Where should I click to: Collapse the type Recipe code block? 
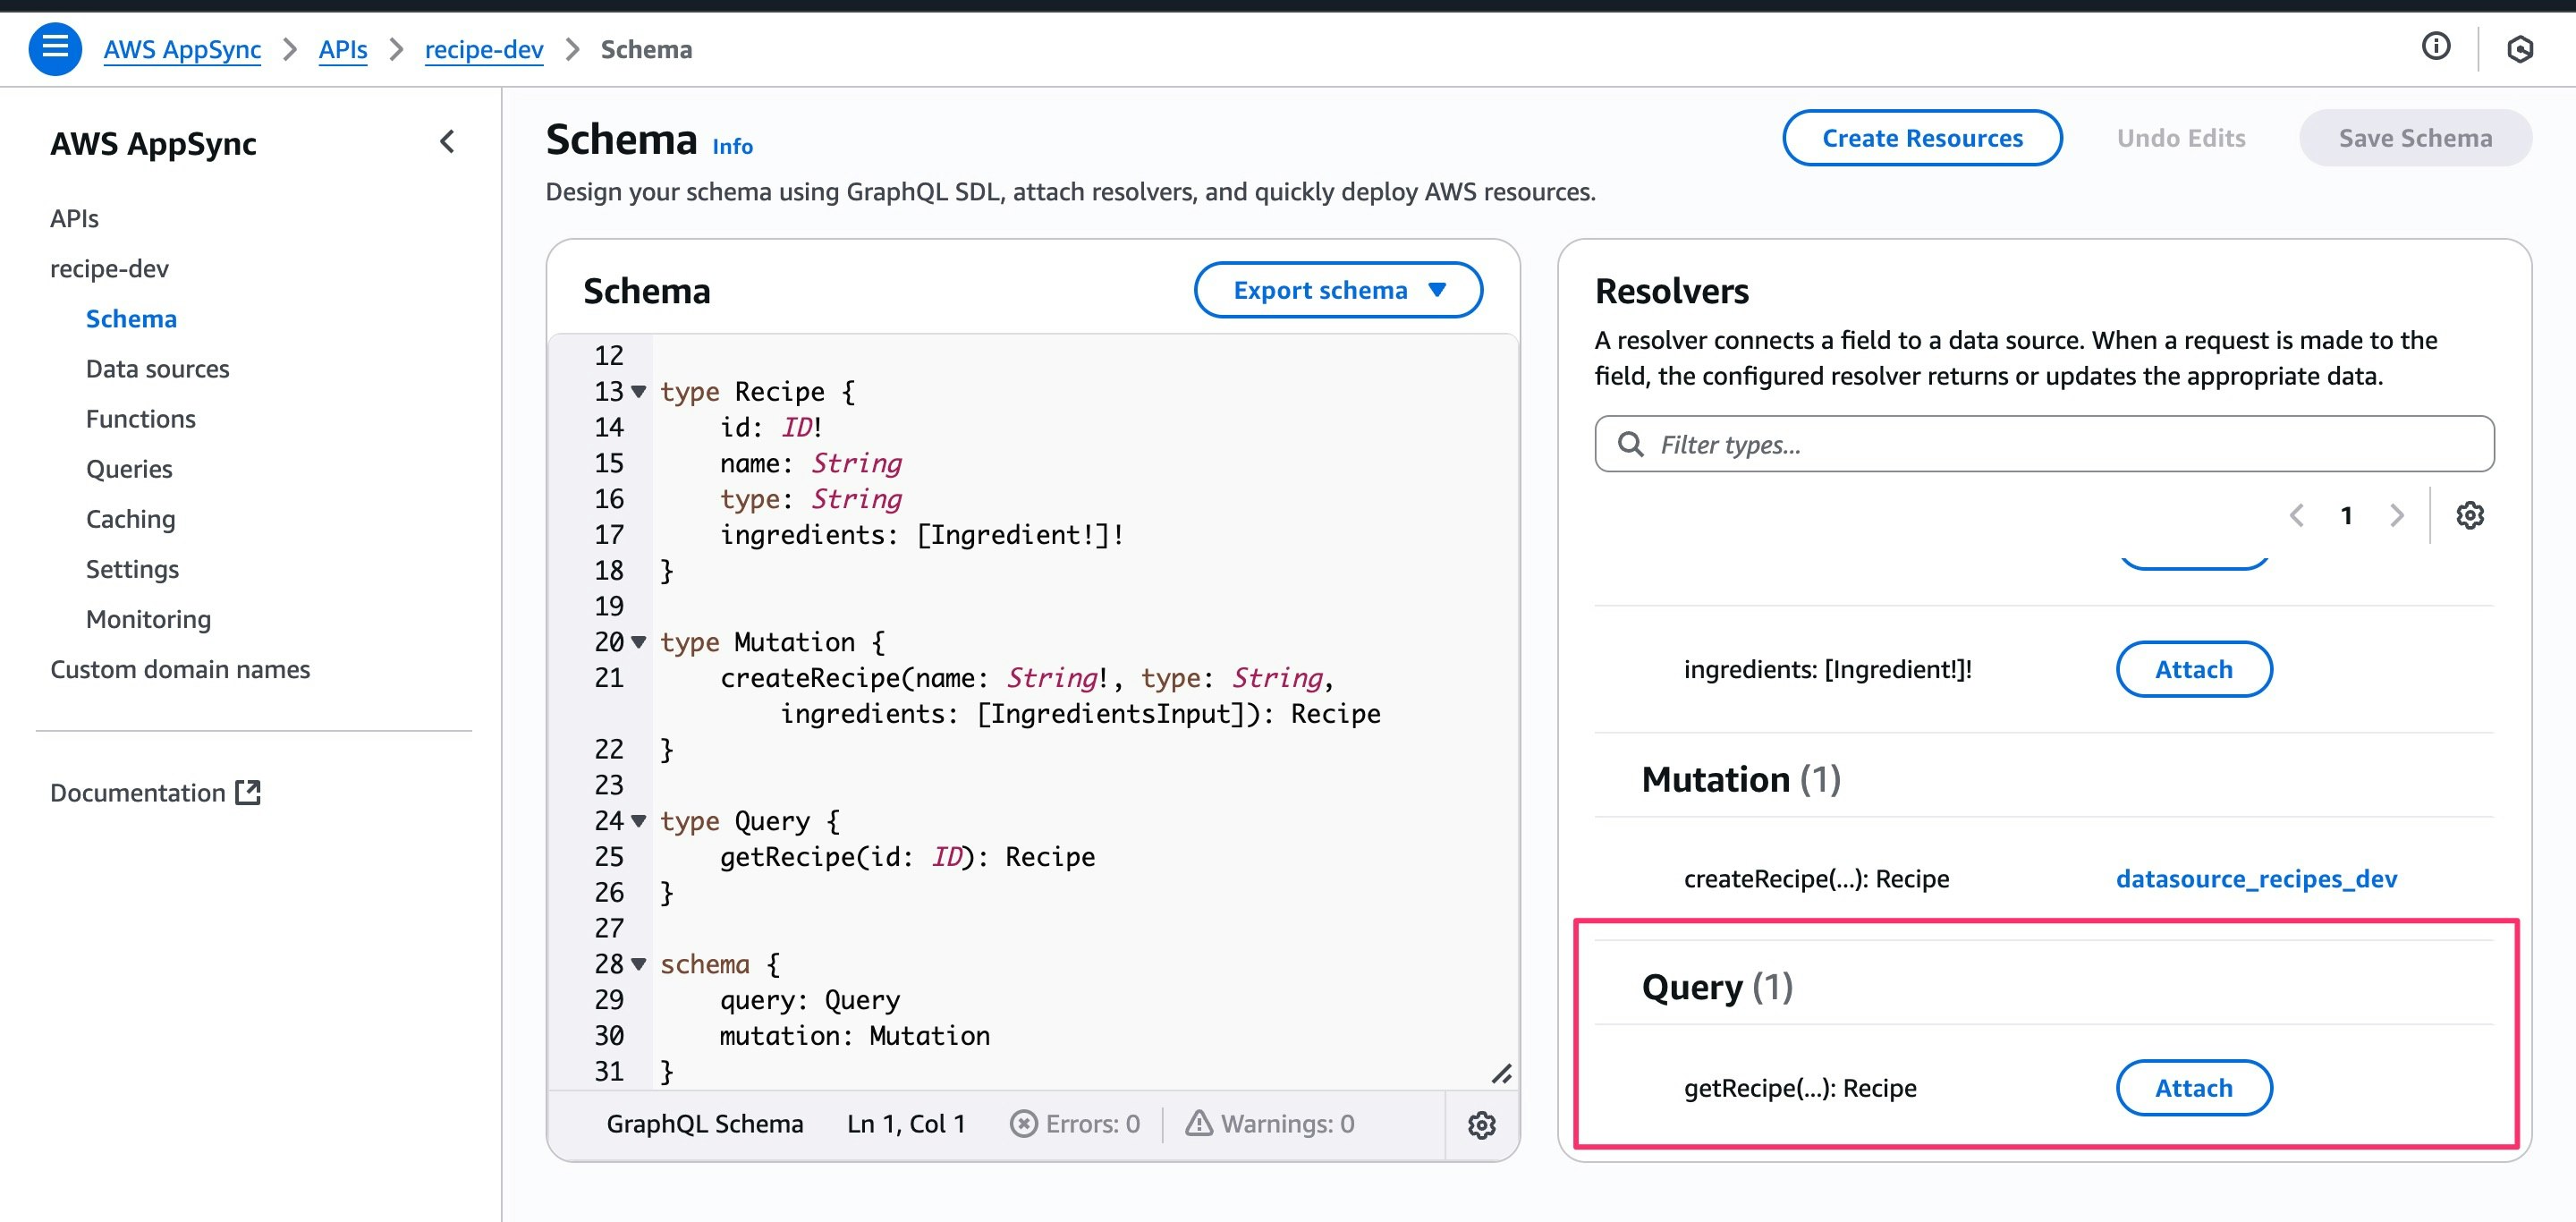638,391
